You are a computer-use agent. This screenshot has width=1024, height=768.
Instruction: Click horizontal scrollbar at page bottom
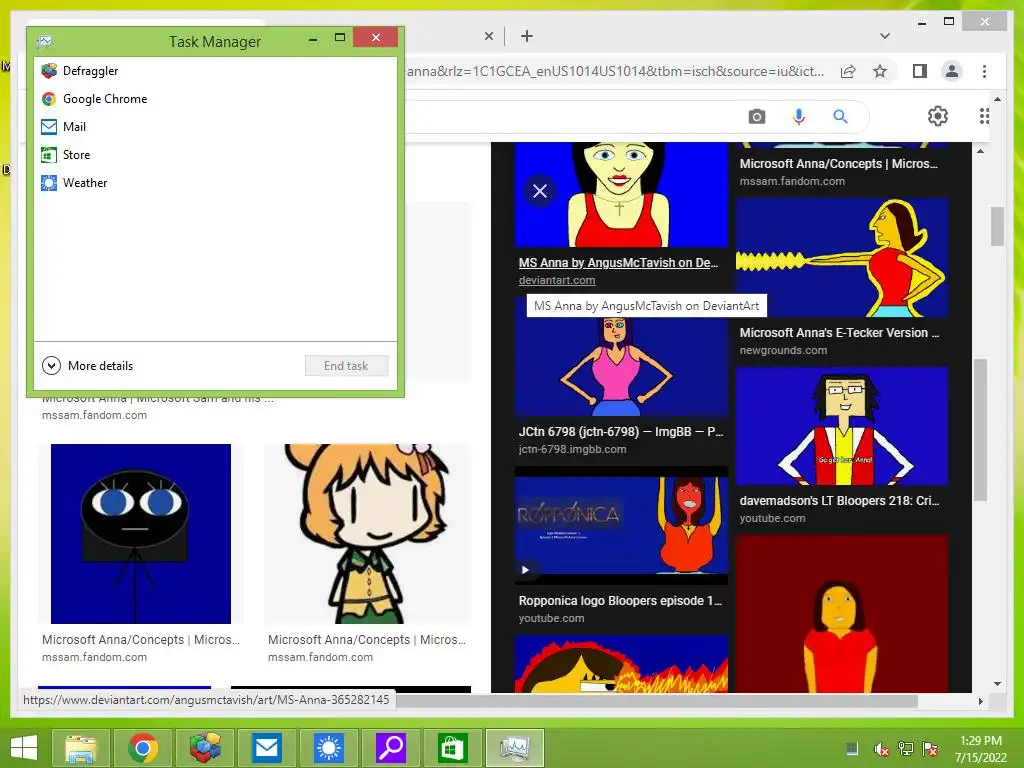point(657,701)
